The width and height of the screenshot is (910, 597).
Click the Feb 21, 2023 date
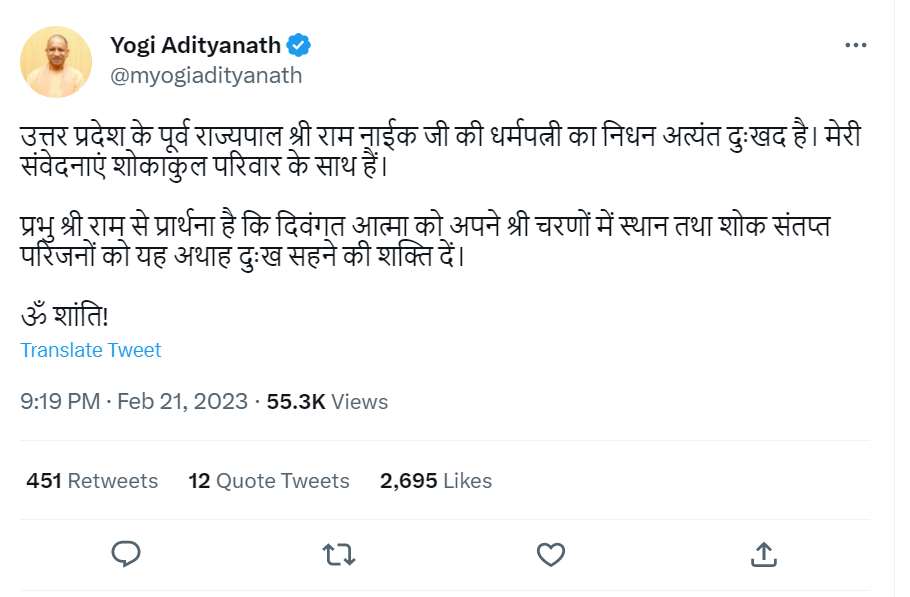(182, 402)
